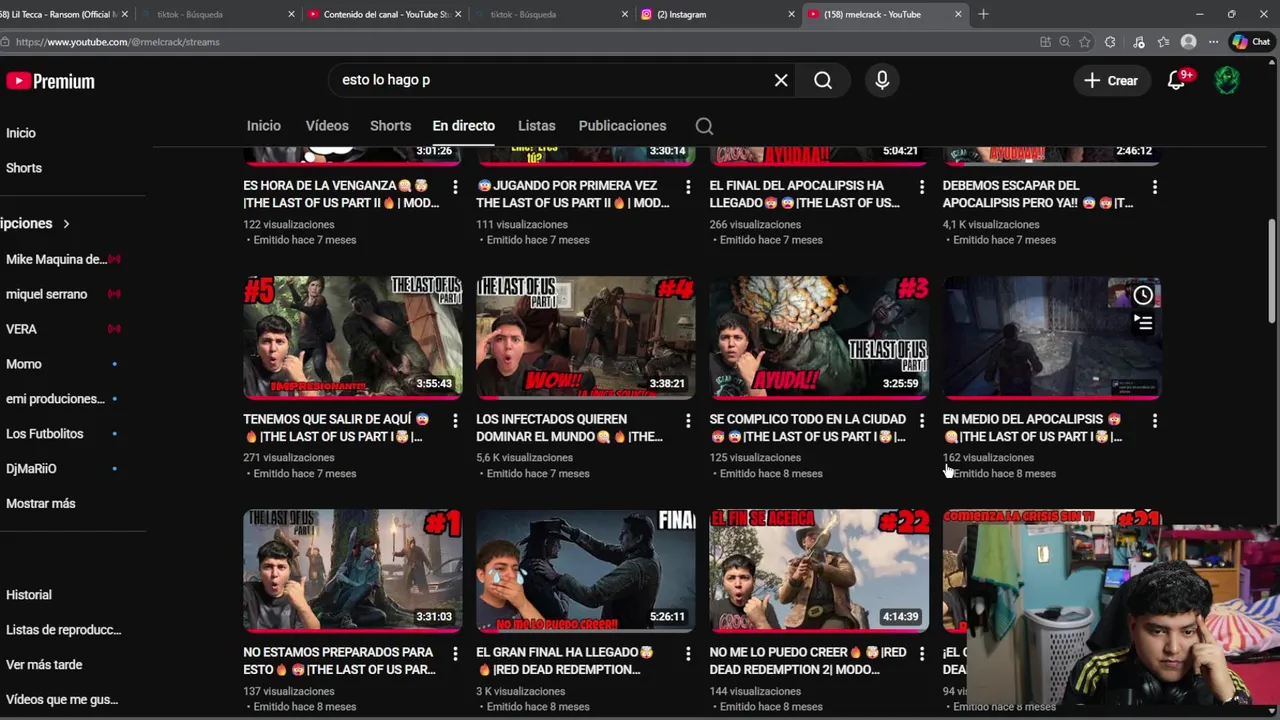Image resolution: width=1280 pixels, height=720 pixels.
Task: Open options for EN MEDIO DEL APOCALIPSIS video
Action: pyautogui.click(x=1154, y=421)
